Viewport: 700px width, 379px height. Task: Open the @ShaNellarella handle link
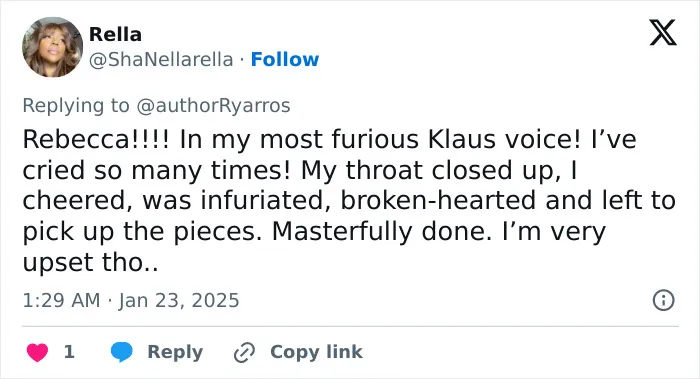pyautogui.click(x=161, y=59)
